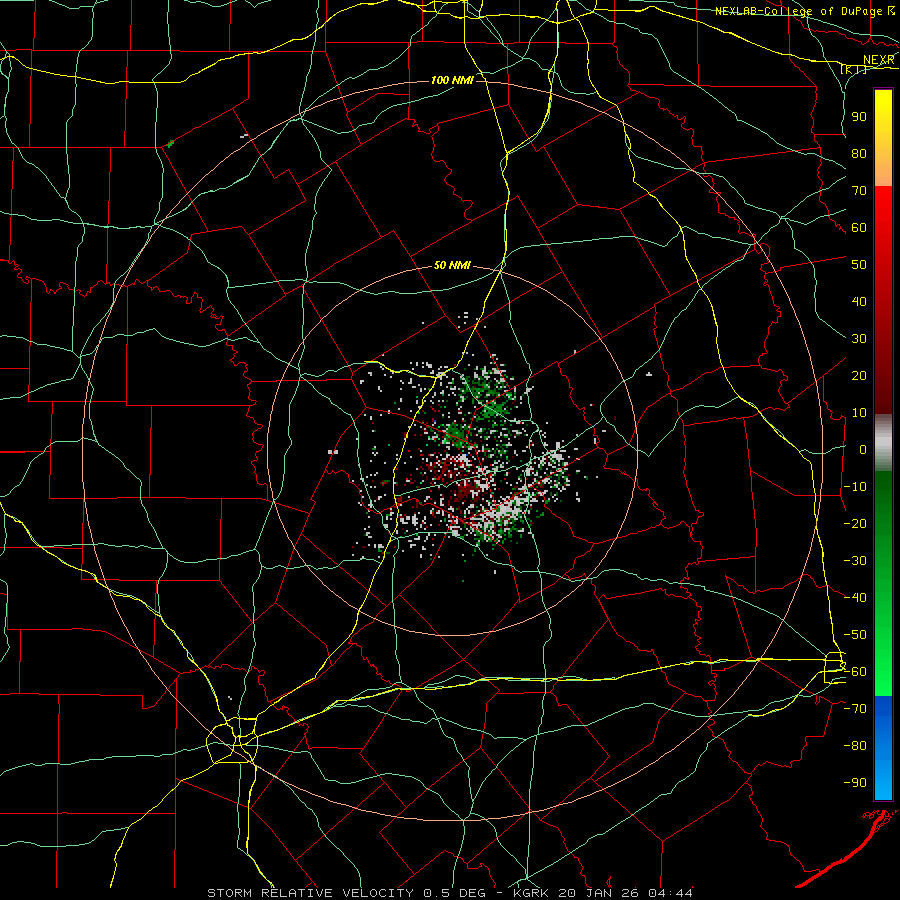
Task: Select the 50 value on the velocity scale
Action: [x=859, y=265]
